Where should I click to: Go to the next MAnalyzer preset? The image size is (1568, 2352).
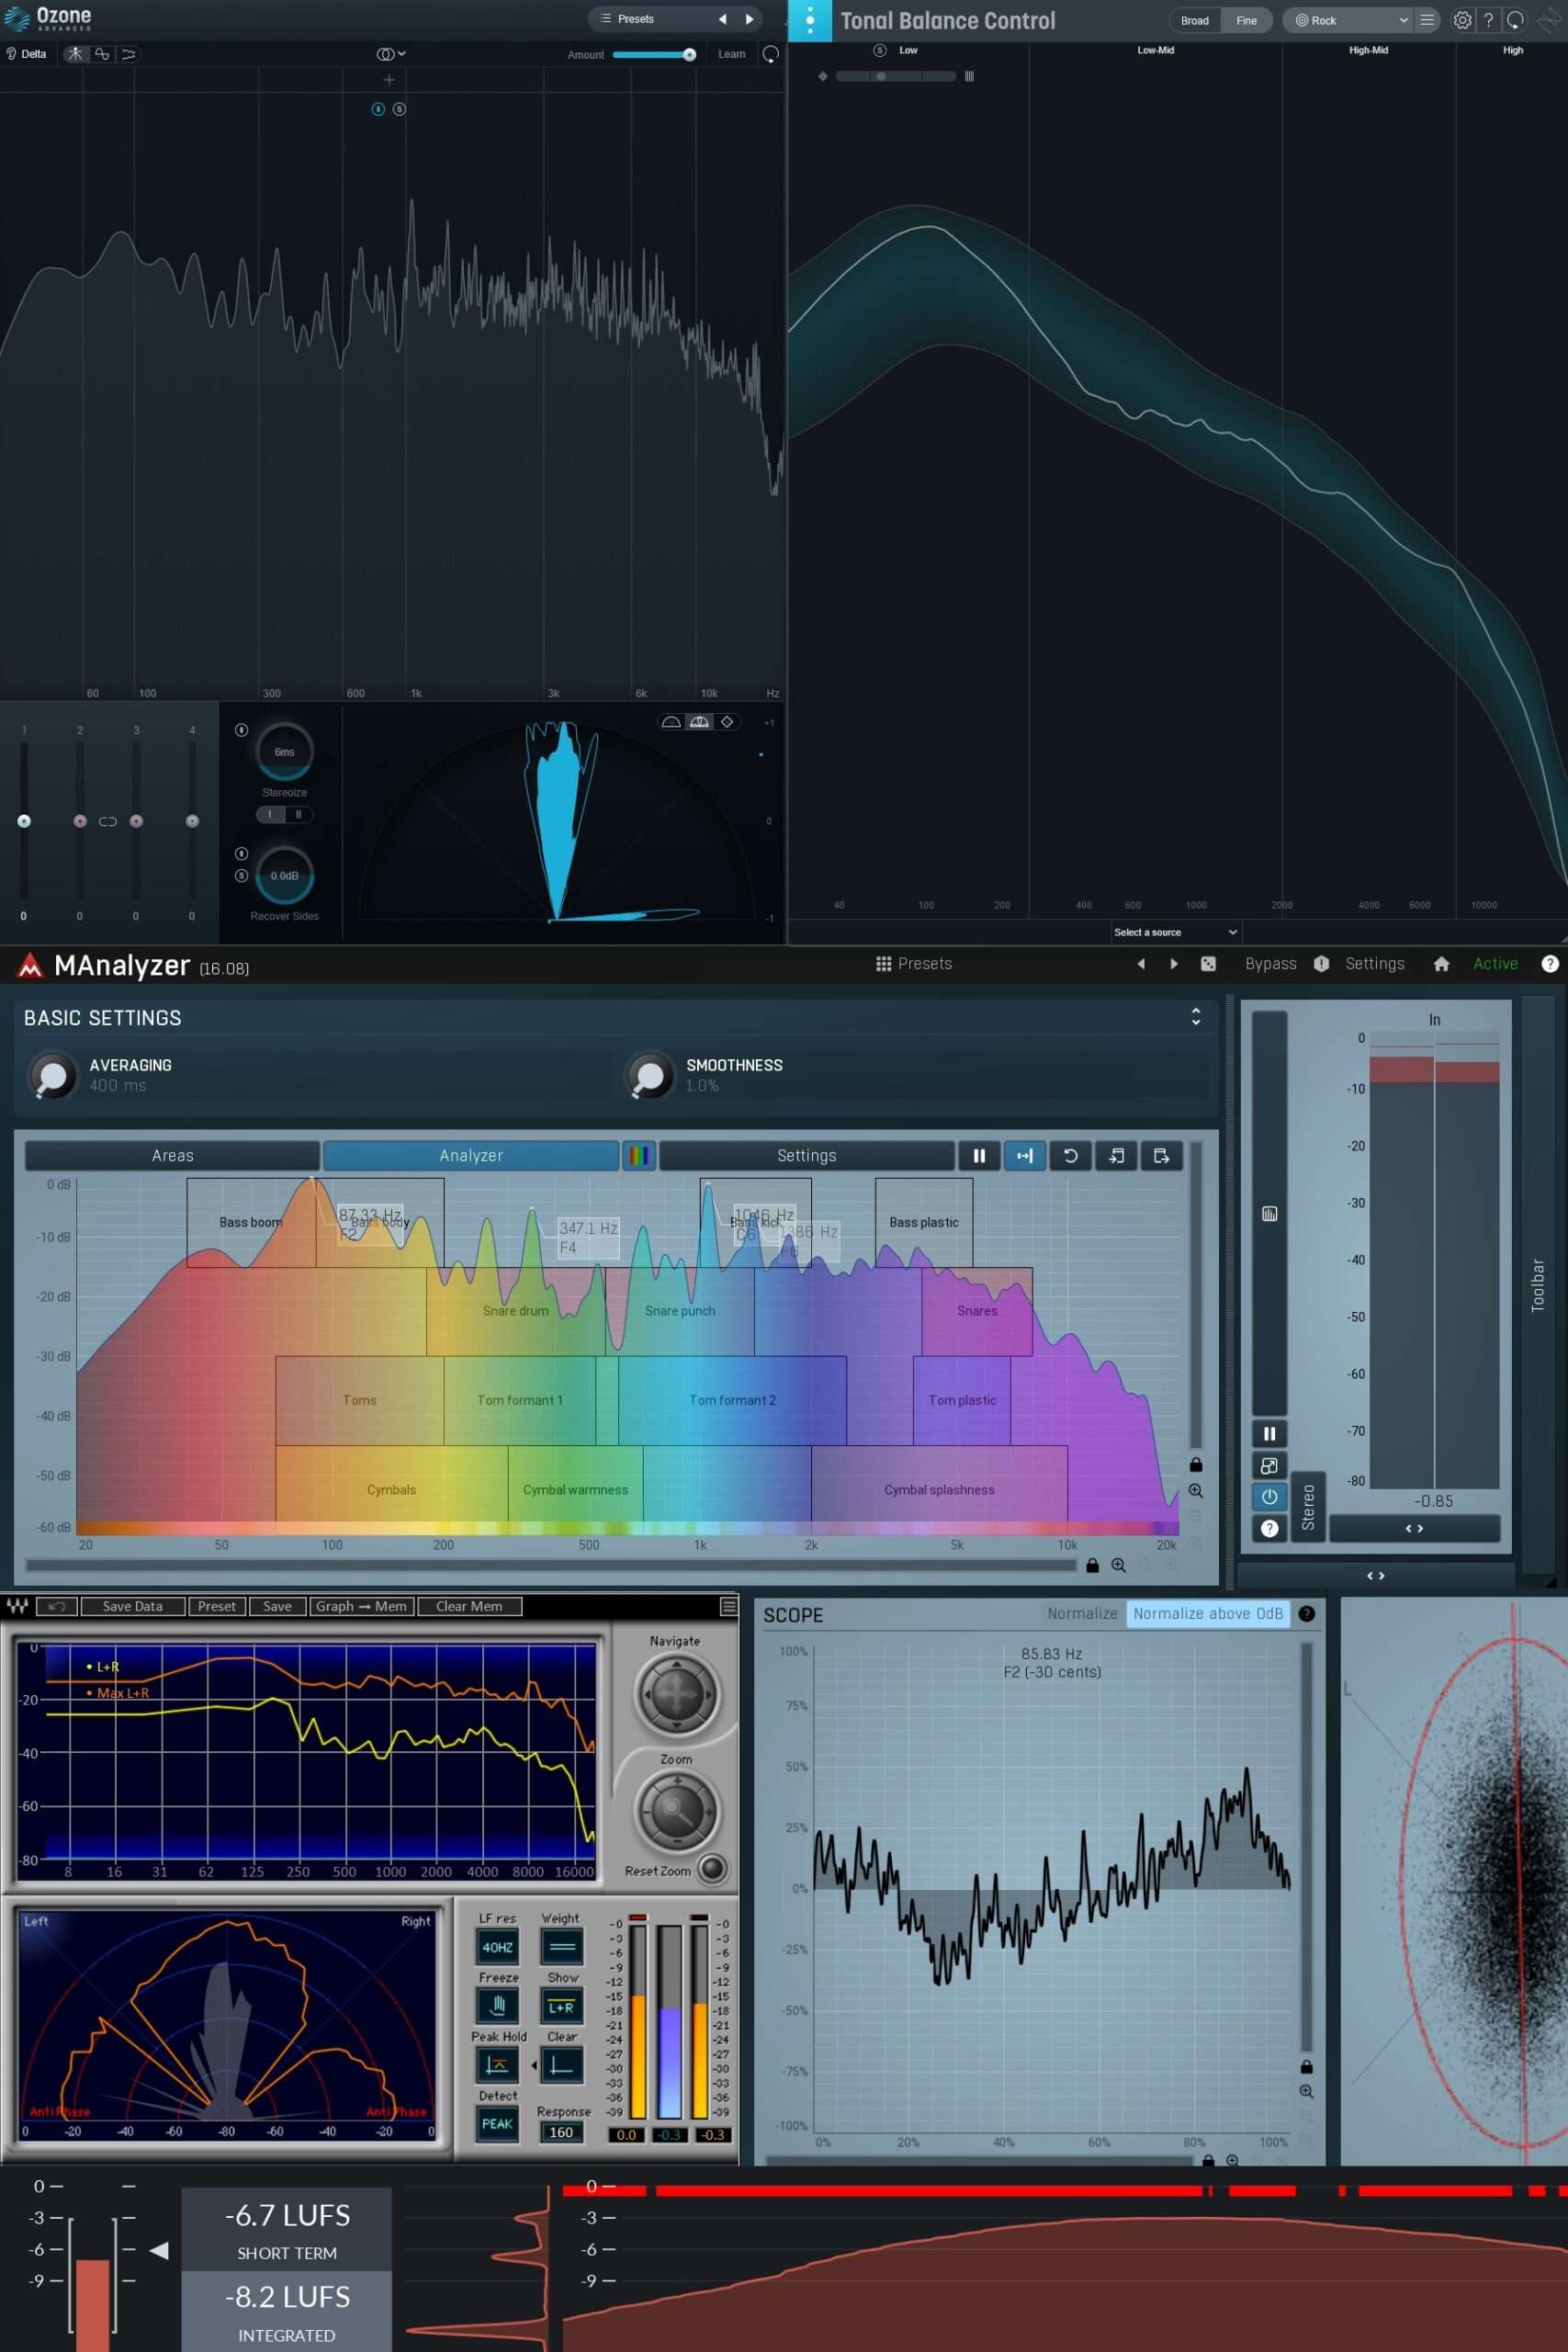click(1174, 964)
